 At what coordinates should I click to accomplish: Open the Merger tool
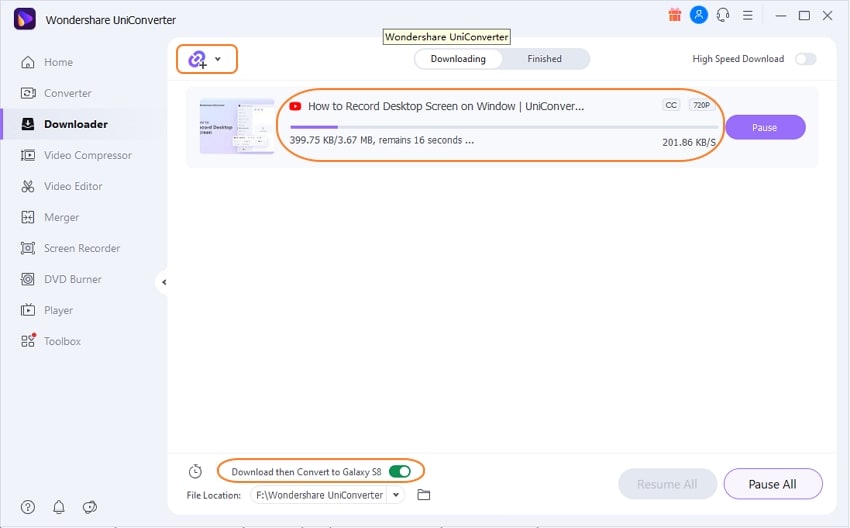coord(61,217)
